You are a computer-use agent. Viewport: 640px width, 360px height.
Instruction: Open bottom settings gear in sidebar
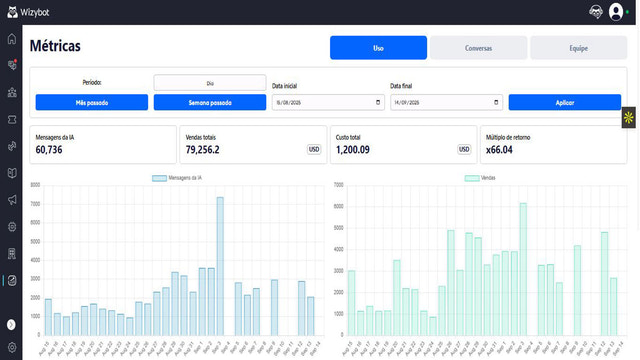12,347
